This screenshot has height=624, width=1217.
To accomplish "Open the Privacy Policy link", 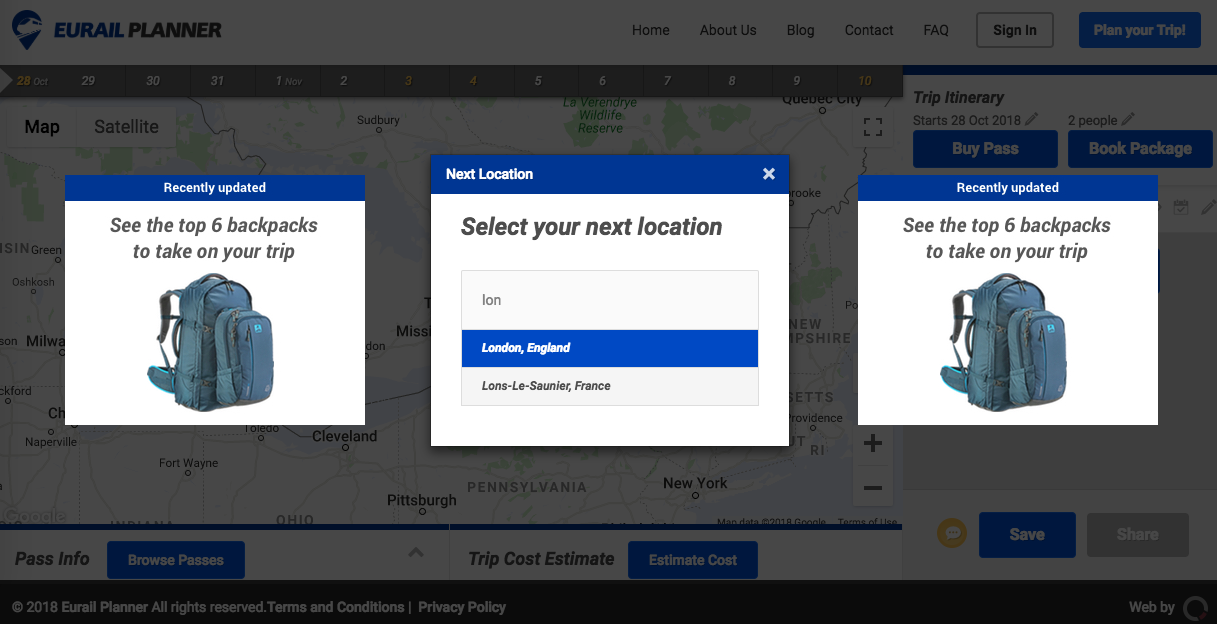I will pyautogui.click(x=462, y=607).
